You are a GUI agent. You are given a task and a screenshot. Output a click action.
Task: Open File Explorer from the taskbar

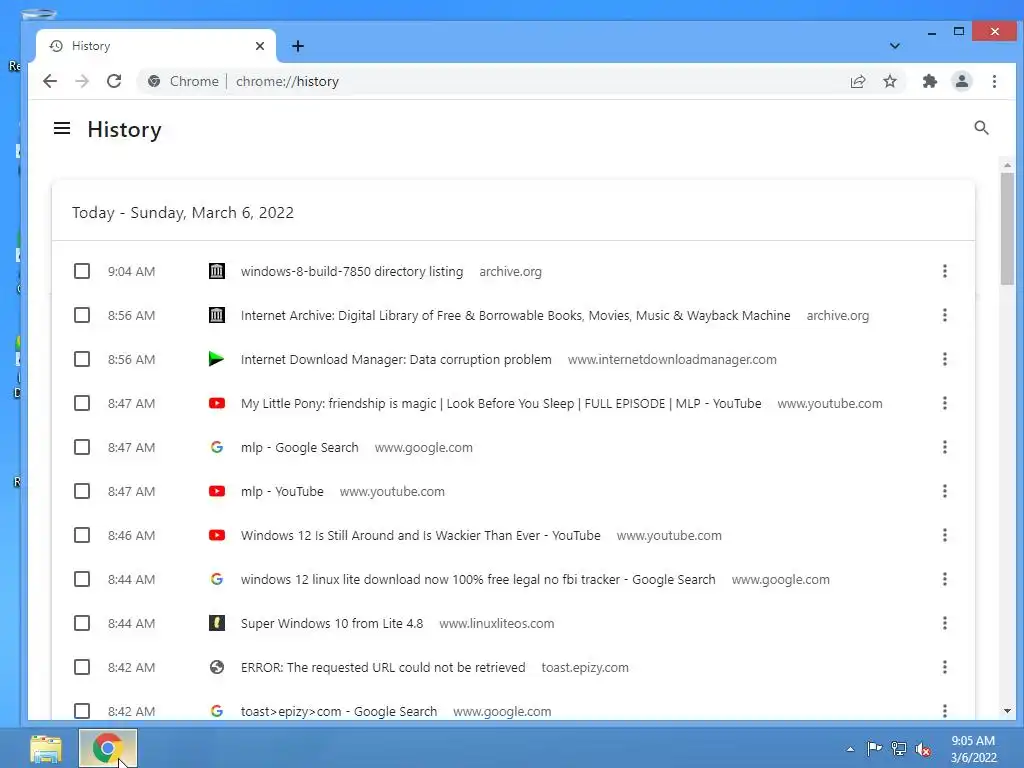coord(46,748)
